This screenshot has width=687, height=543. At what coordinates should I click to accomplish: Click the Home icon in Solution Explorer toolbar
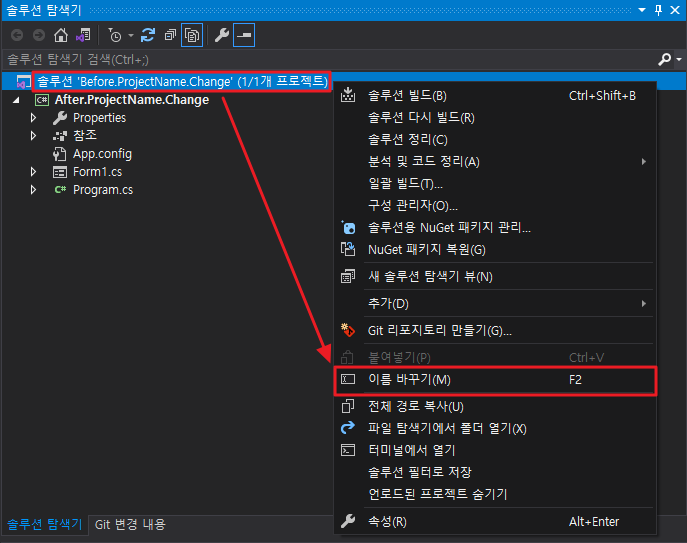(61, 35)
